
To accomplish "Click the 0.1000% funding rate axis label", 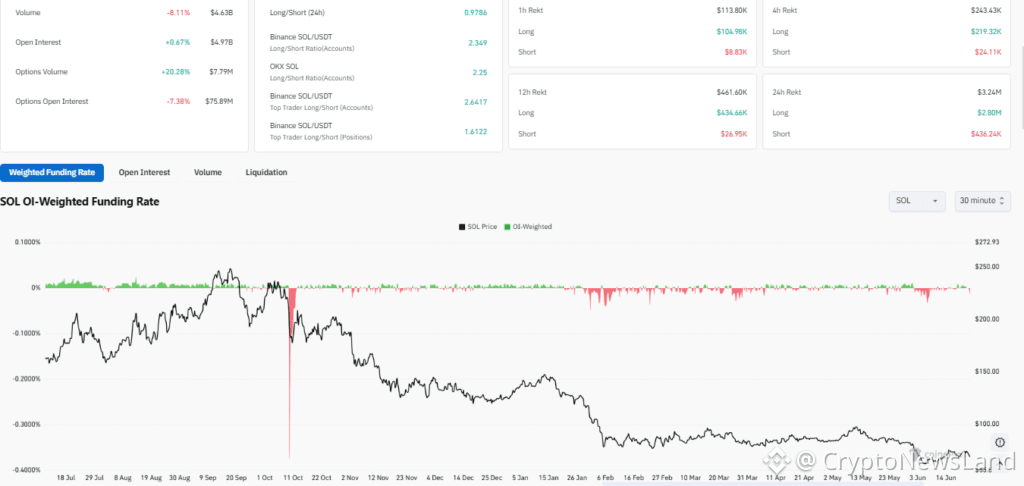I will click(x=28, y=242).
